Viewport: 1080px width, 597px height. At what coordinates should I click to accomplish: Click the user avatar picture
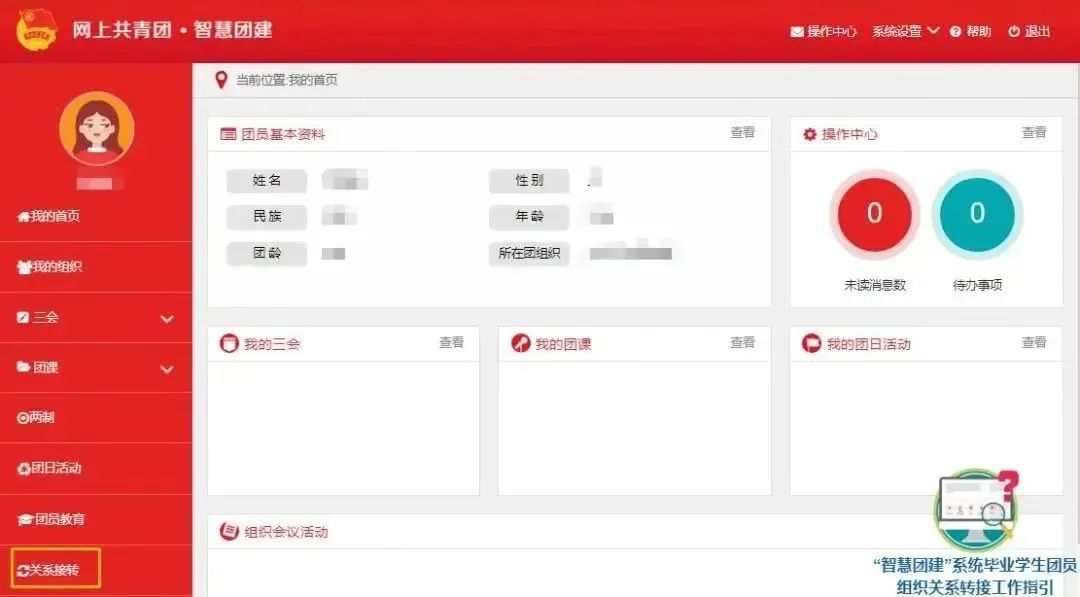(96, 128)
